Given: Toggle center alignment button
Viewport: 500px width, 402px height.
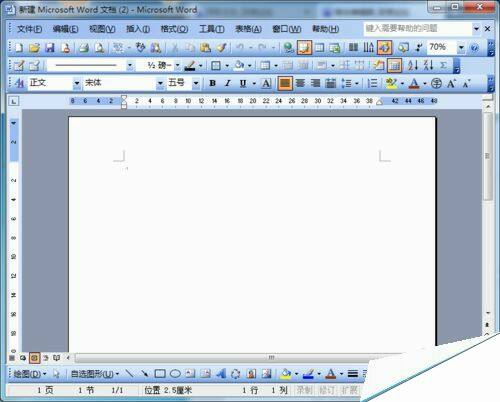Looking at the screenshot, I should pyautogui.click(x=300, y=83).
